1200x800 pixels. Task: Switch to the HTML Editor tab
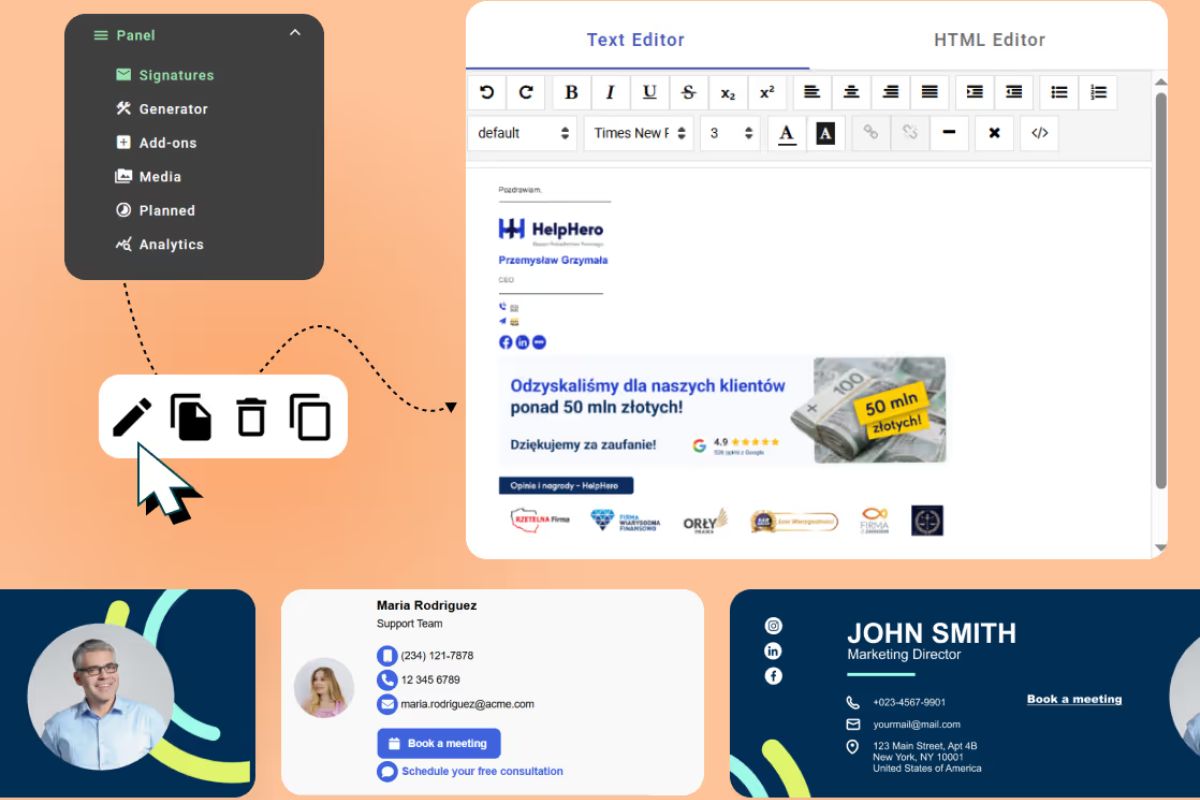pyautogui.click(x=989, y=40)
